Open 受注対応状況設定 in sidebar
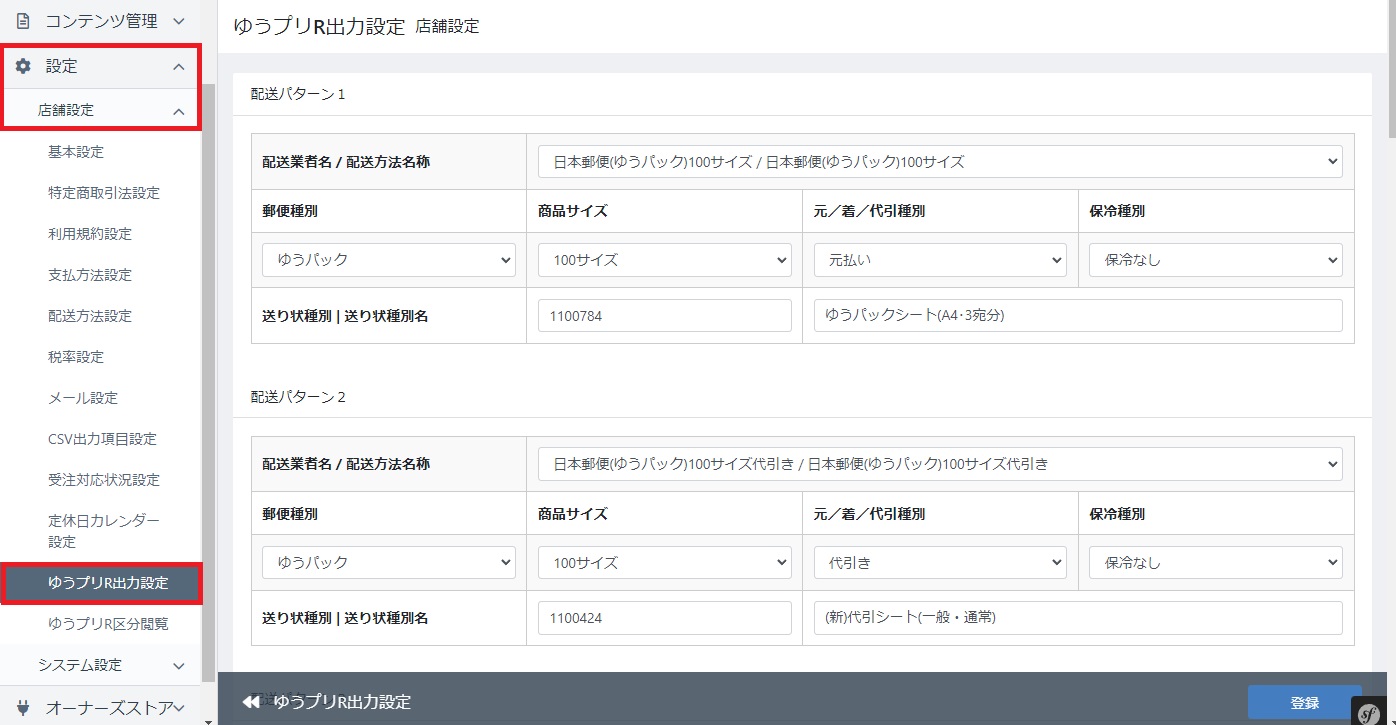 pos(104,480)
